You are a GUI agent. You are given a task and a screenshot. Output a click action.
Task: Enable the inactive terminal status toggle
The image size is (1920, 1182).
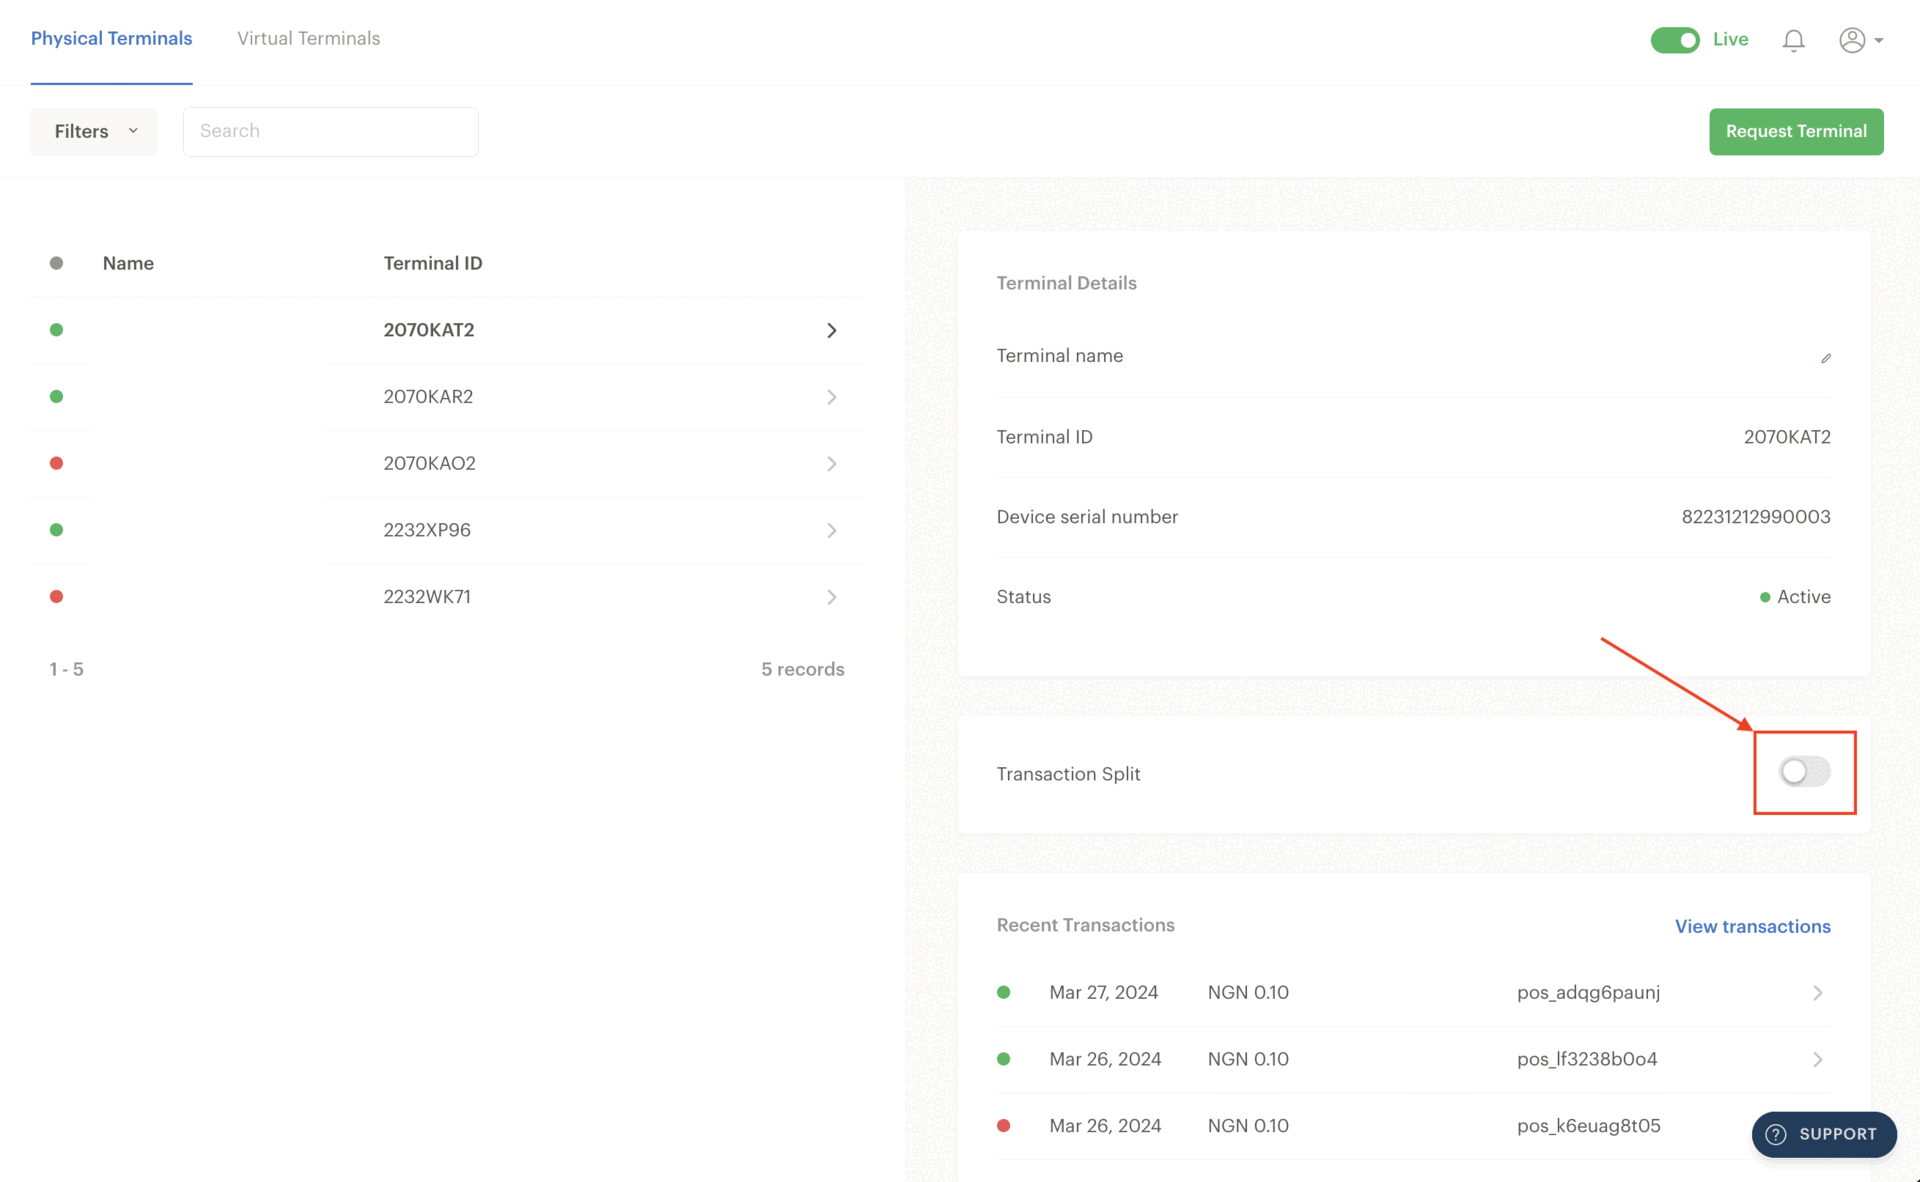tap(1803, 772)
